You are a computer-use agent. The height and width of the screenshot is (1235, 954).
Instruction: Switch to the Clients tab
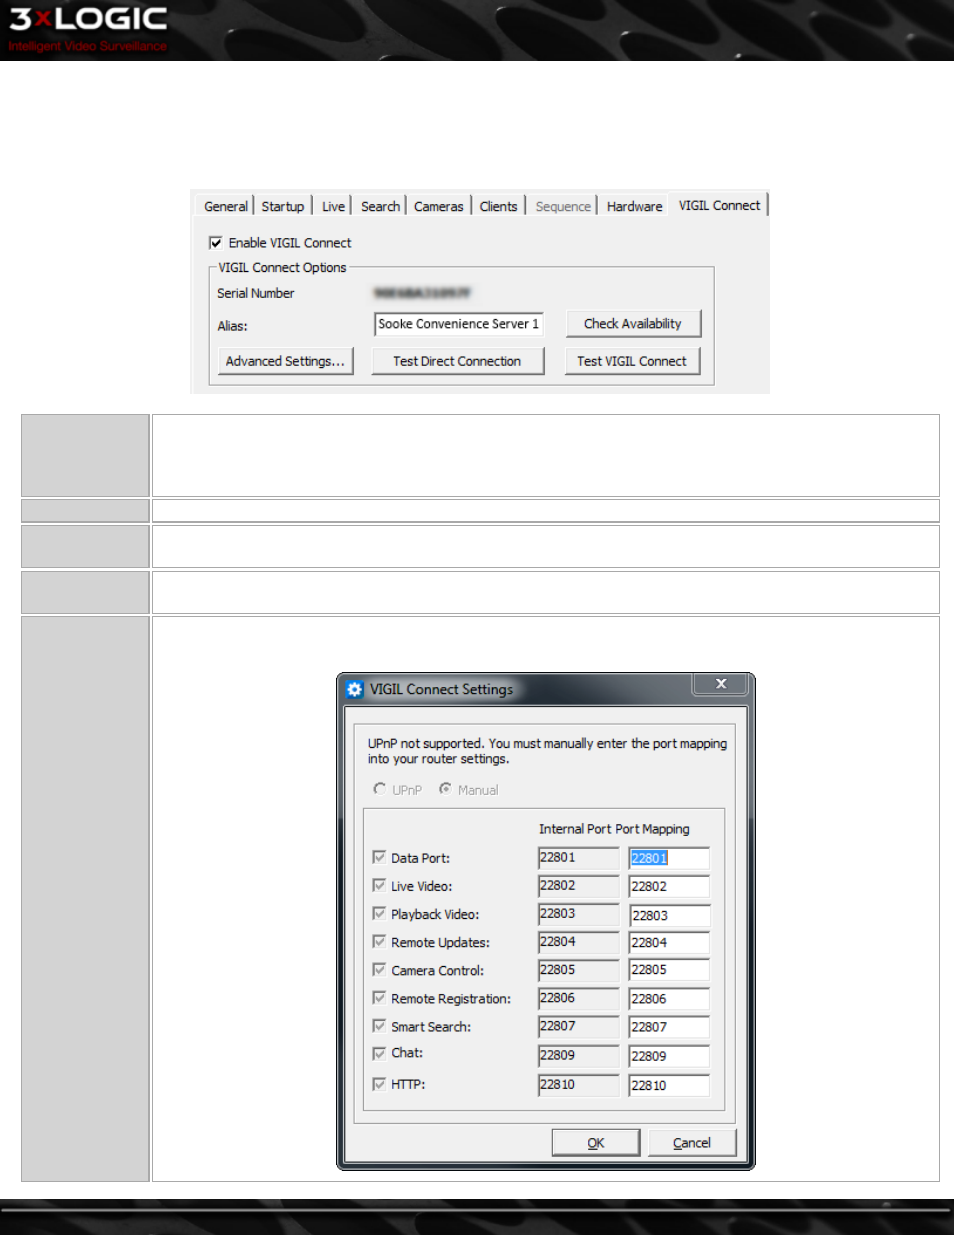[498, 206]
